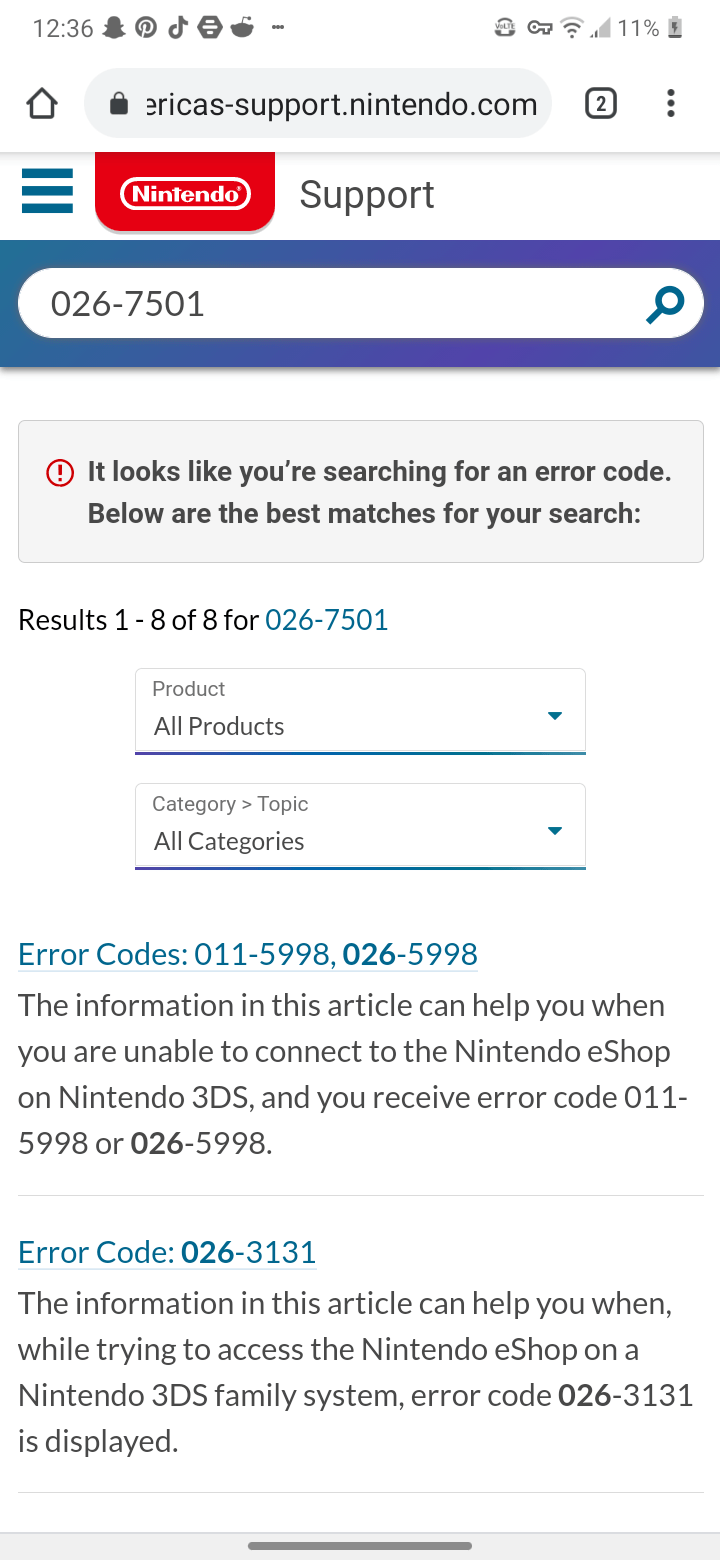Open the browser tab switcher showing 2 tabs
The height and width of the screenshot is (1560, 720).
coord(601,103)
